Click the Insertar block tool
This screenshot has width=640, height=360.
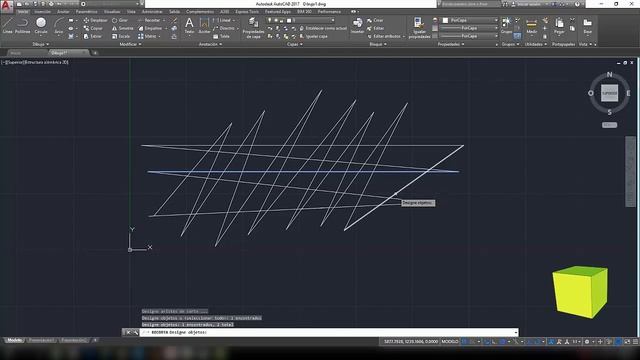(357, 25)
